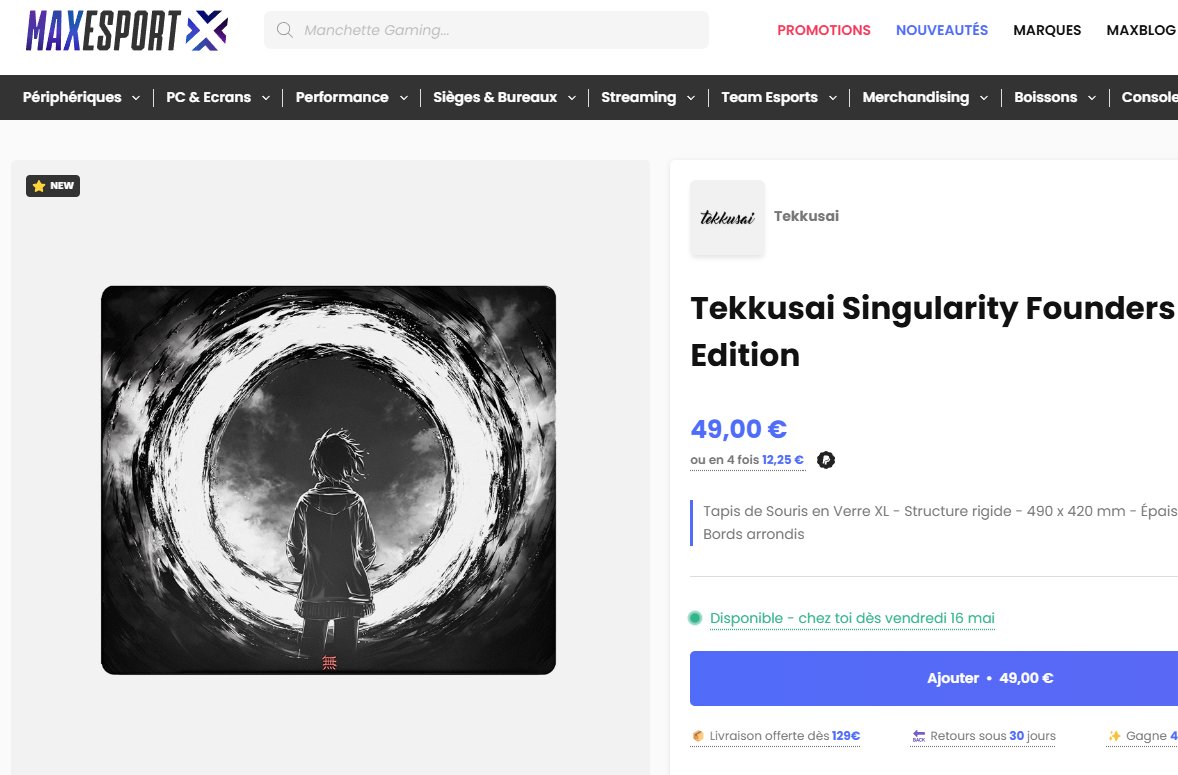This screenshot has width=1178, height=775.
Task: Click the MaxEsport logo
Action: pyautogui.click(x=126, y=31)
